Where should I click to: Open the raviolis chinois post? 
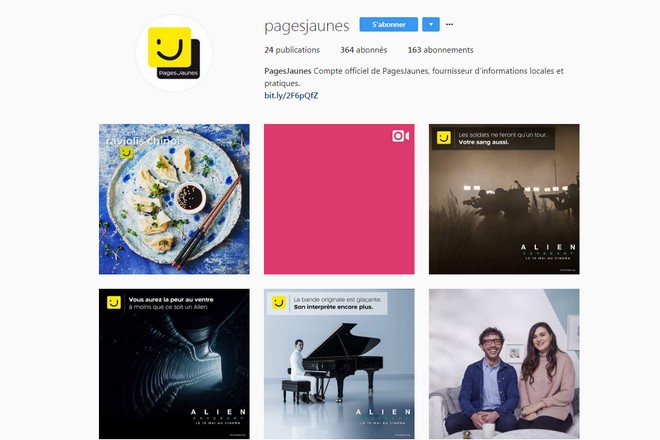click(x=174, y=199)
